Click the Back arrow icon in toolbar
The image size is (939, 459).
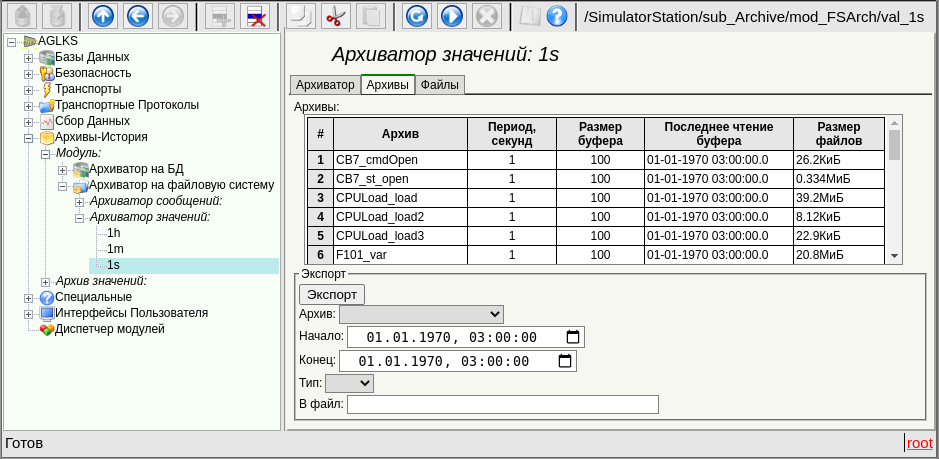coord(137,16)
